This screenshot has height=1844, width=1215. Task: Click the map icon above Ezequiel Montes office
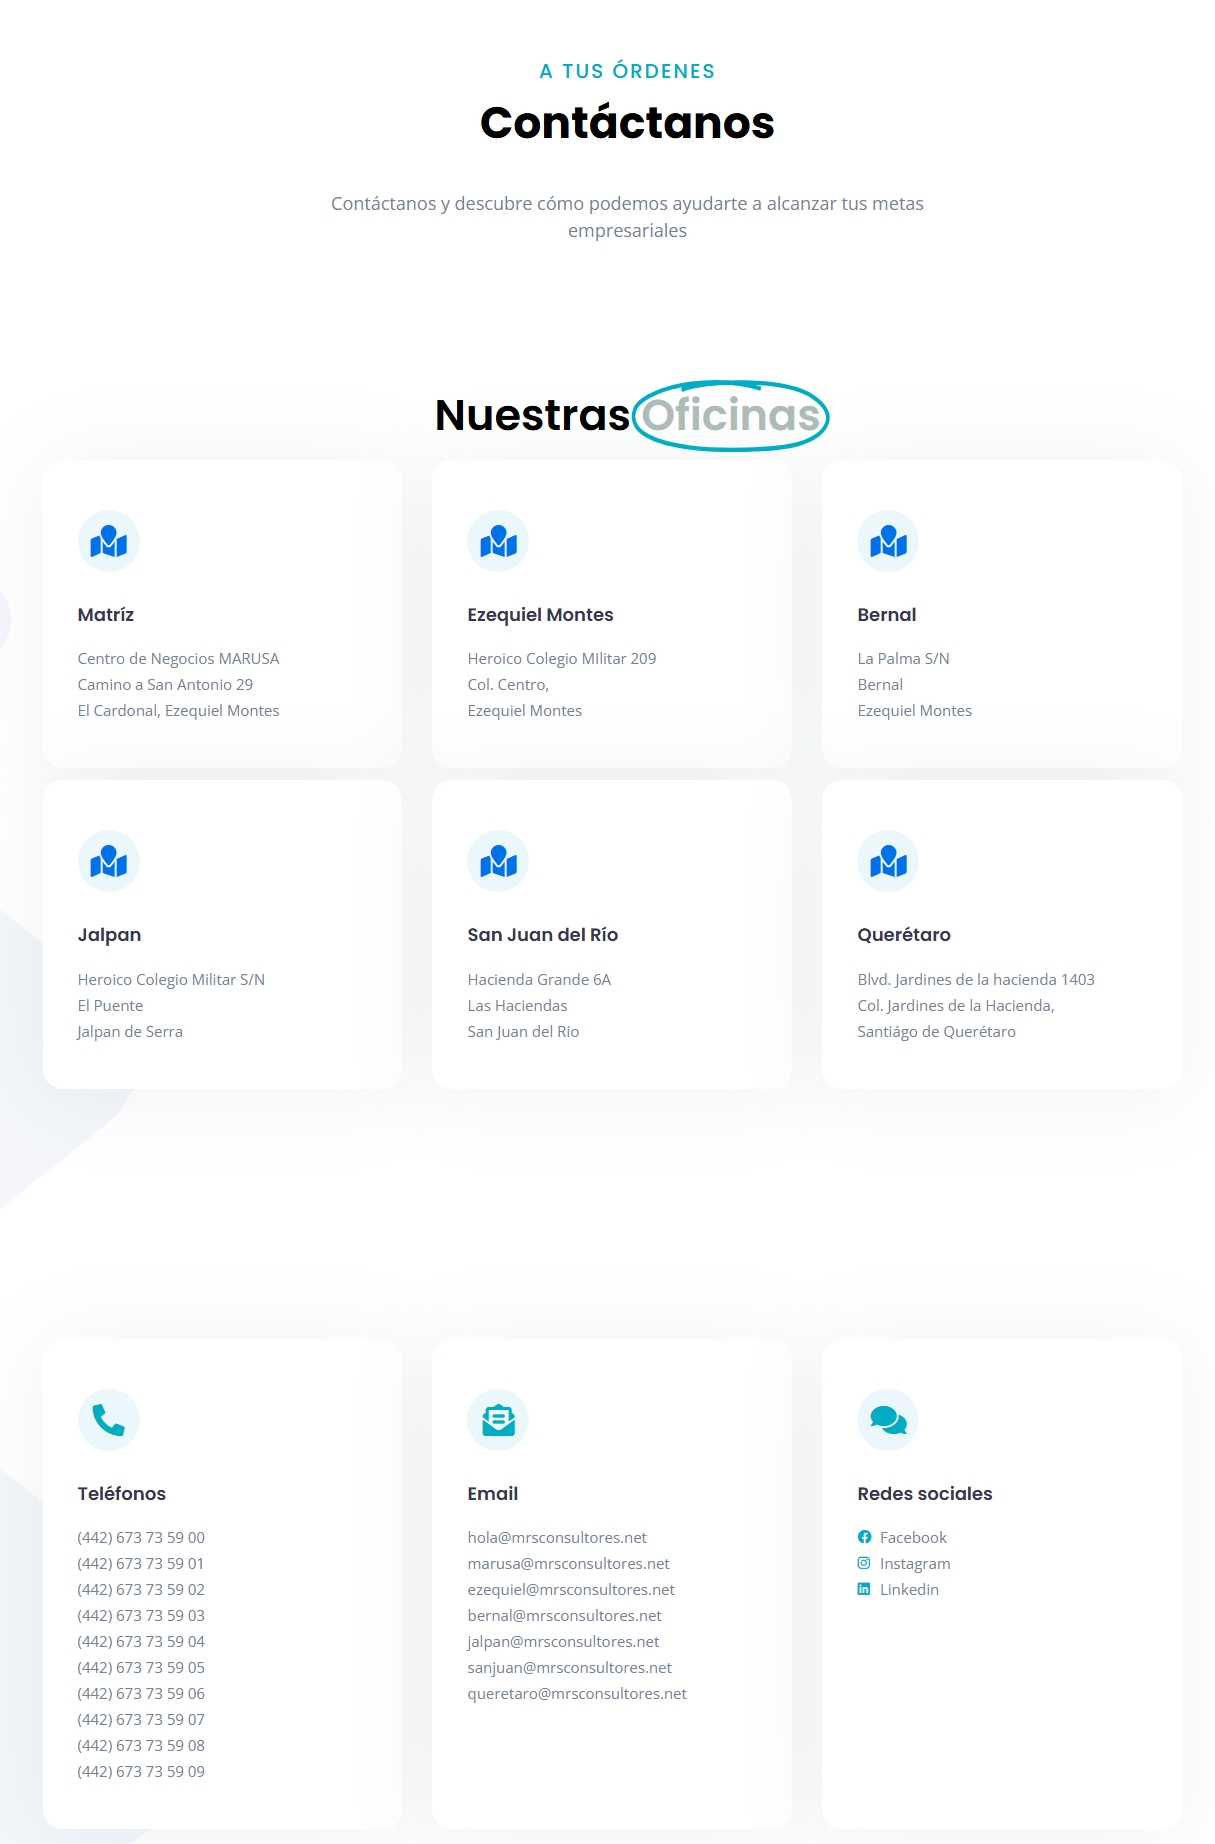[498, 542]
